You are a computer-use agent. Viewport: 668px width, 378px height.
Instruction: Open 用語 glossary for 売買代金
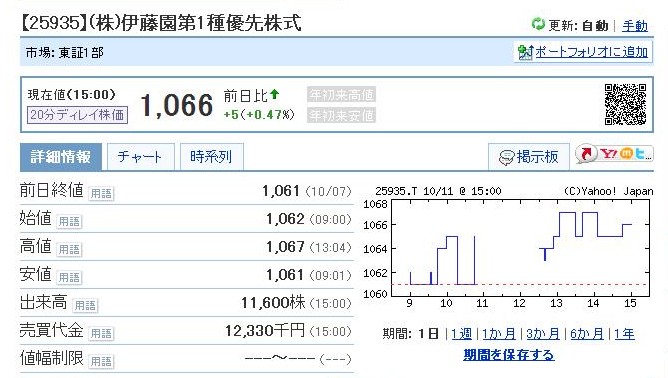tap(101, 333)
